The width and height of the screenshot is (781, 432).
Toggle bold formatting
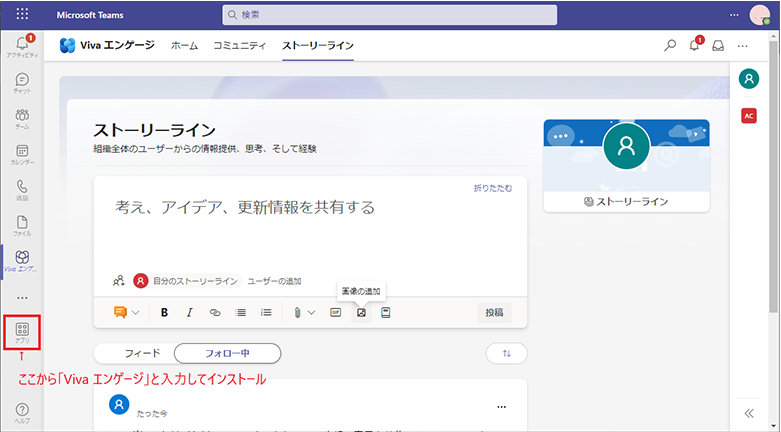(164, 312)
